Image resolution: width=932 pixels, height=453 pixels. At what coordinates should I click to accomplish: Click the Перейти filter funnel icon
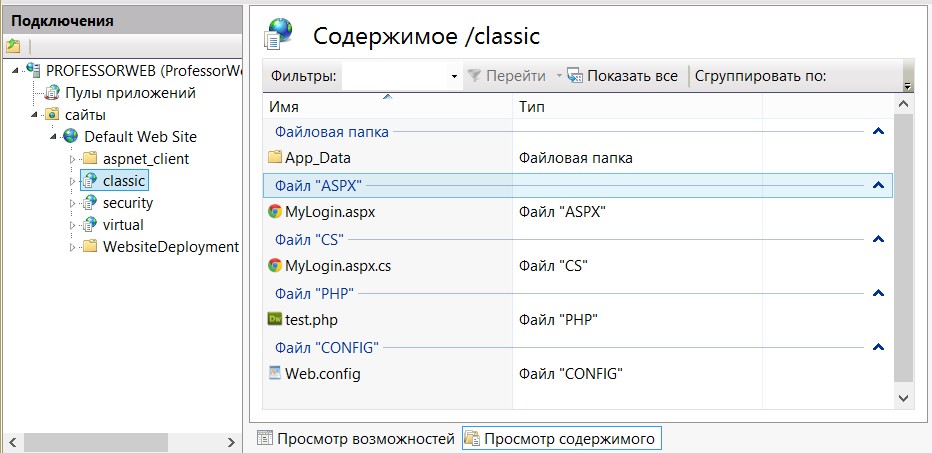point(474,76)
